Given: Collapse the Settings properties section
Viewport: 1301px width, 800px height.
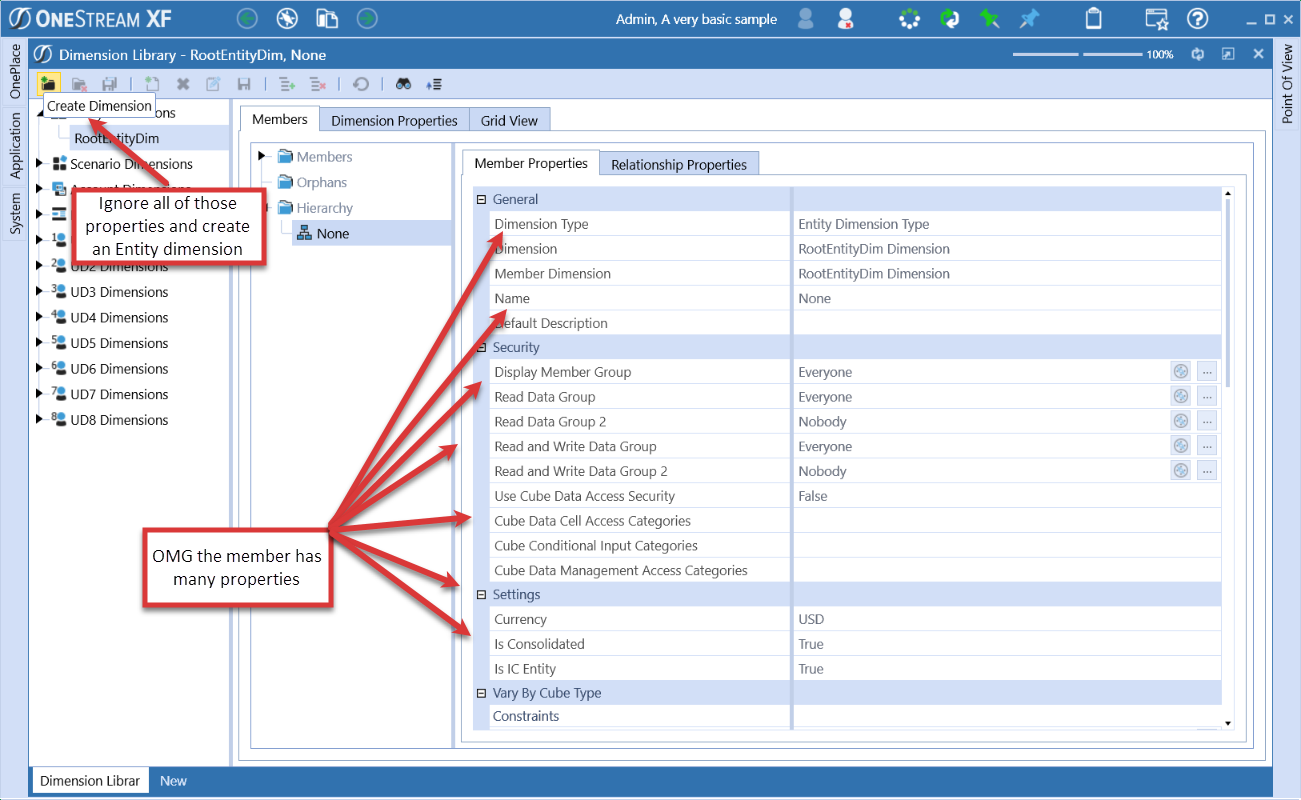Looking at the screenshot, I should tap(481, 594).
